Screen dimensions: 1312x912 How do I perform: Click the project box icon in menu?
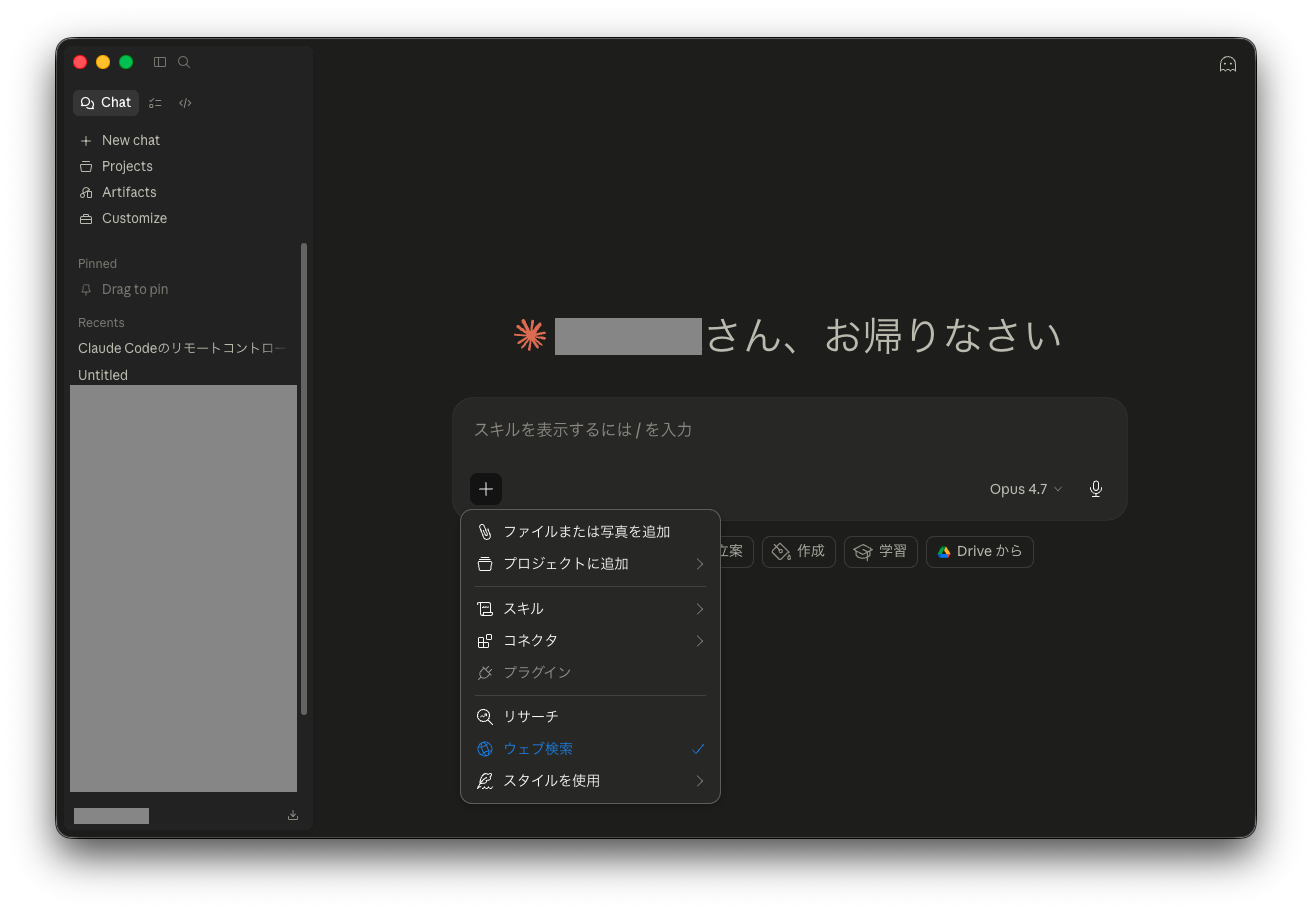coord(485,564)
